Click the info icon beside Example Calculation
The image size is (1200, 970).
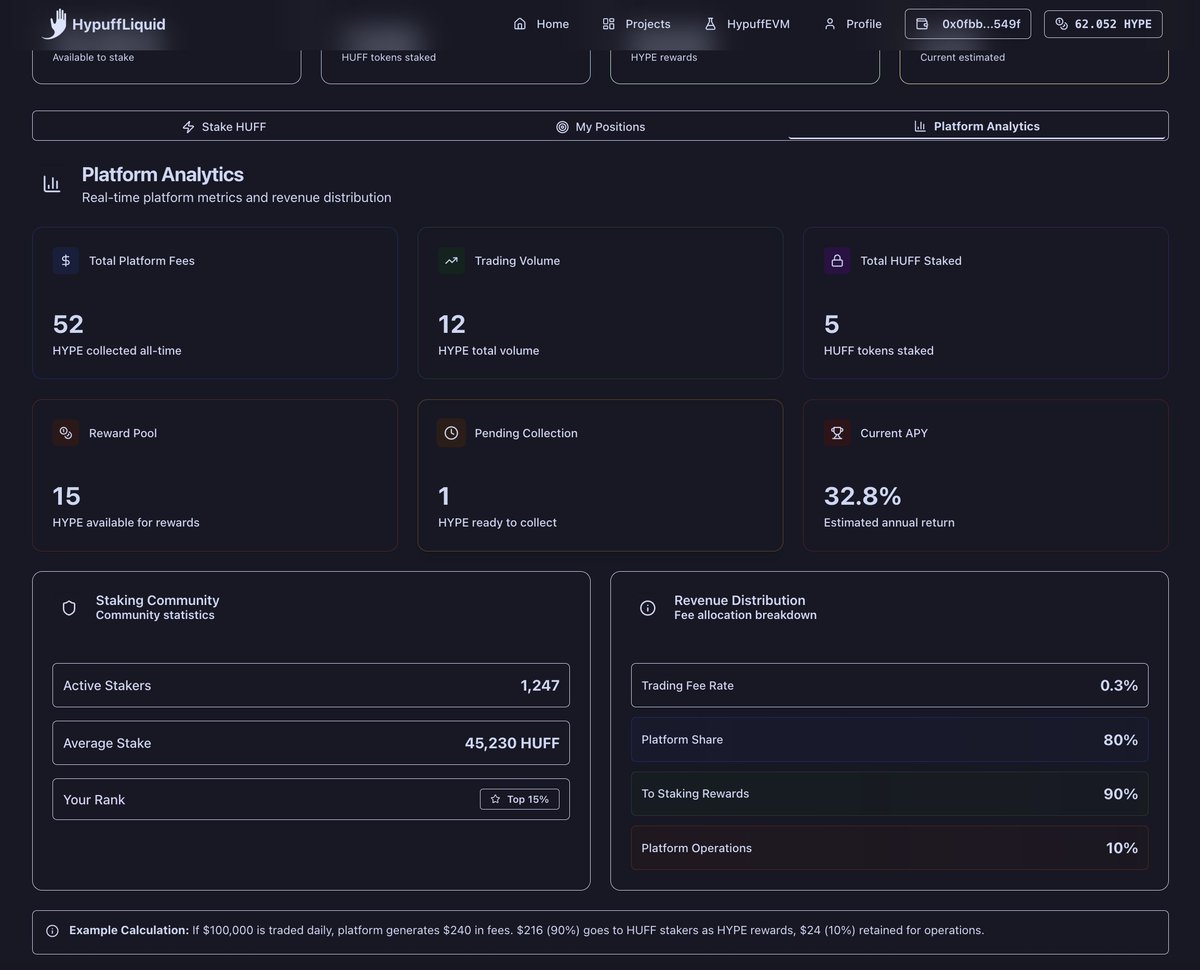tap(52, 931)
